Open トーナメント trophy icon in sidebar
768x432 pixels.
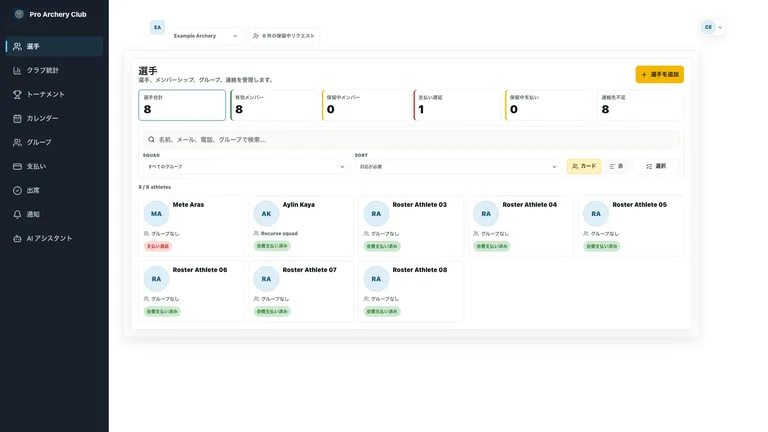tap(17, 95)
